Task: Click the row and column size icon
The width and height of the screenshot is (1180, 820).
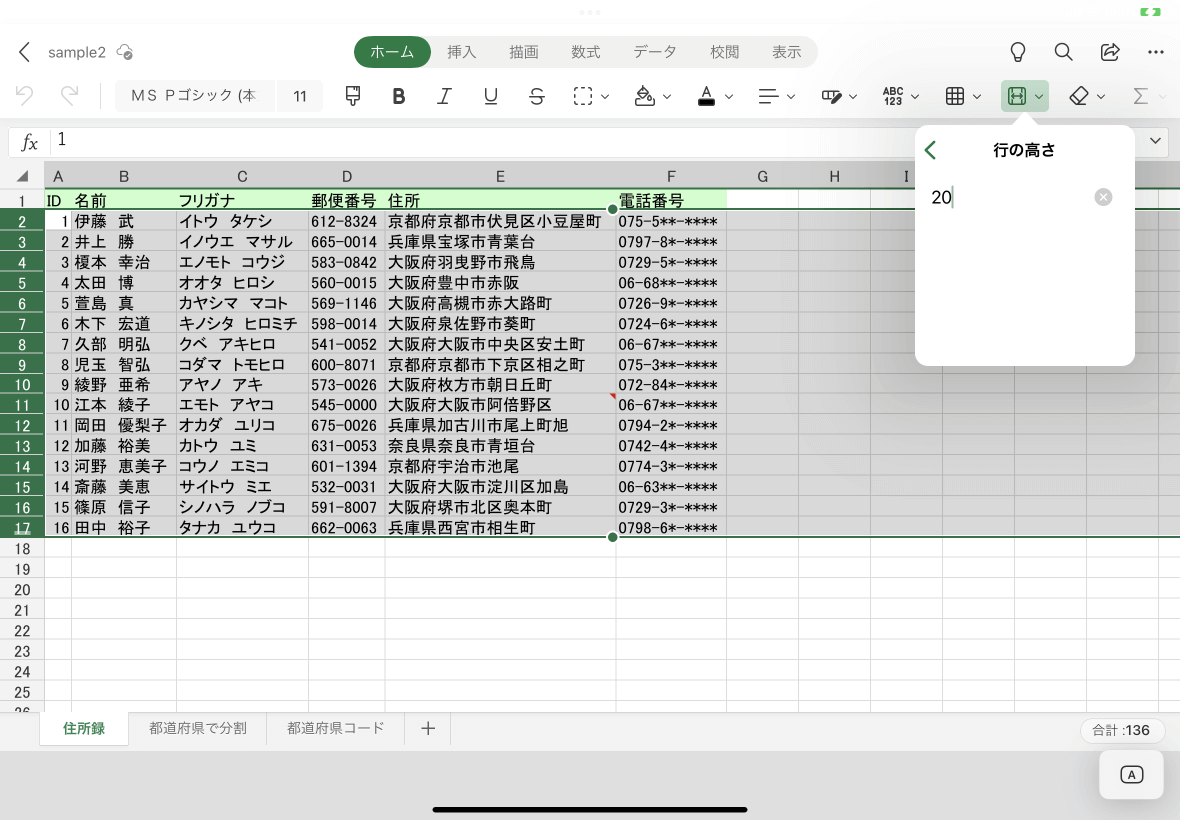Action: 1017,96
